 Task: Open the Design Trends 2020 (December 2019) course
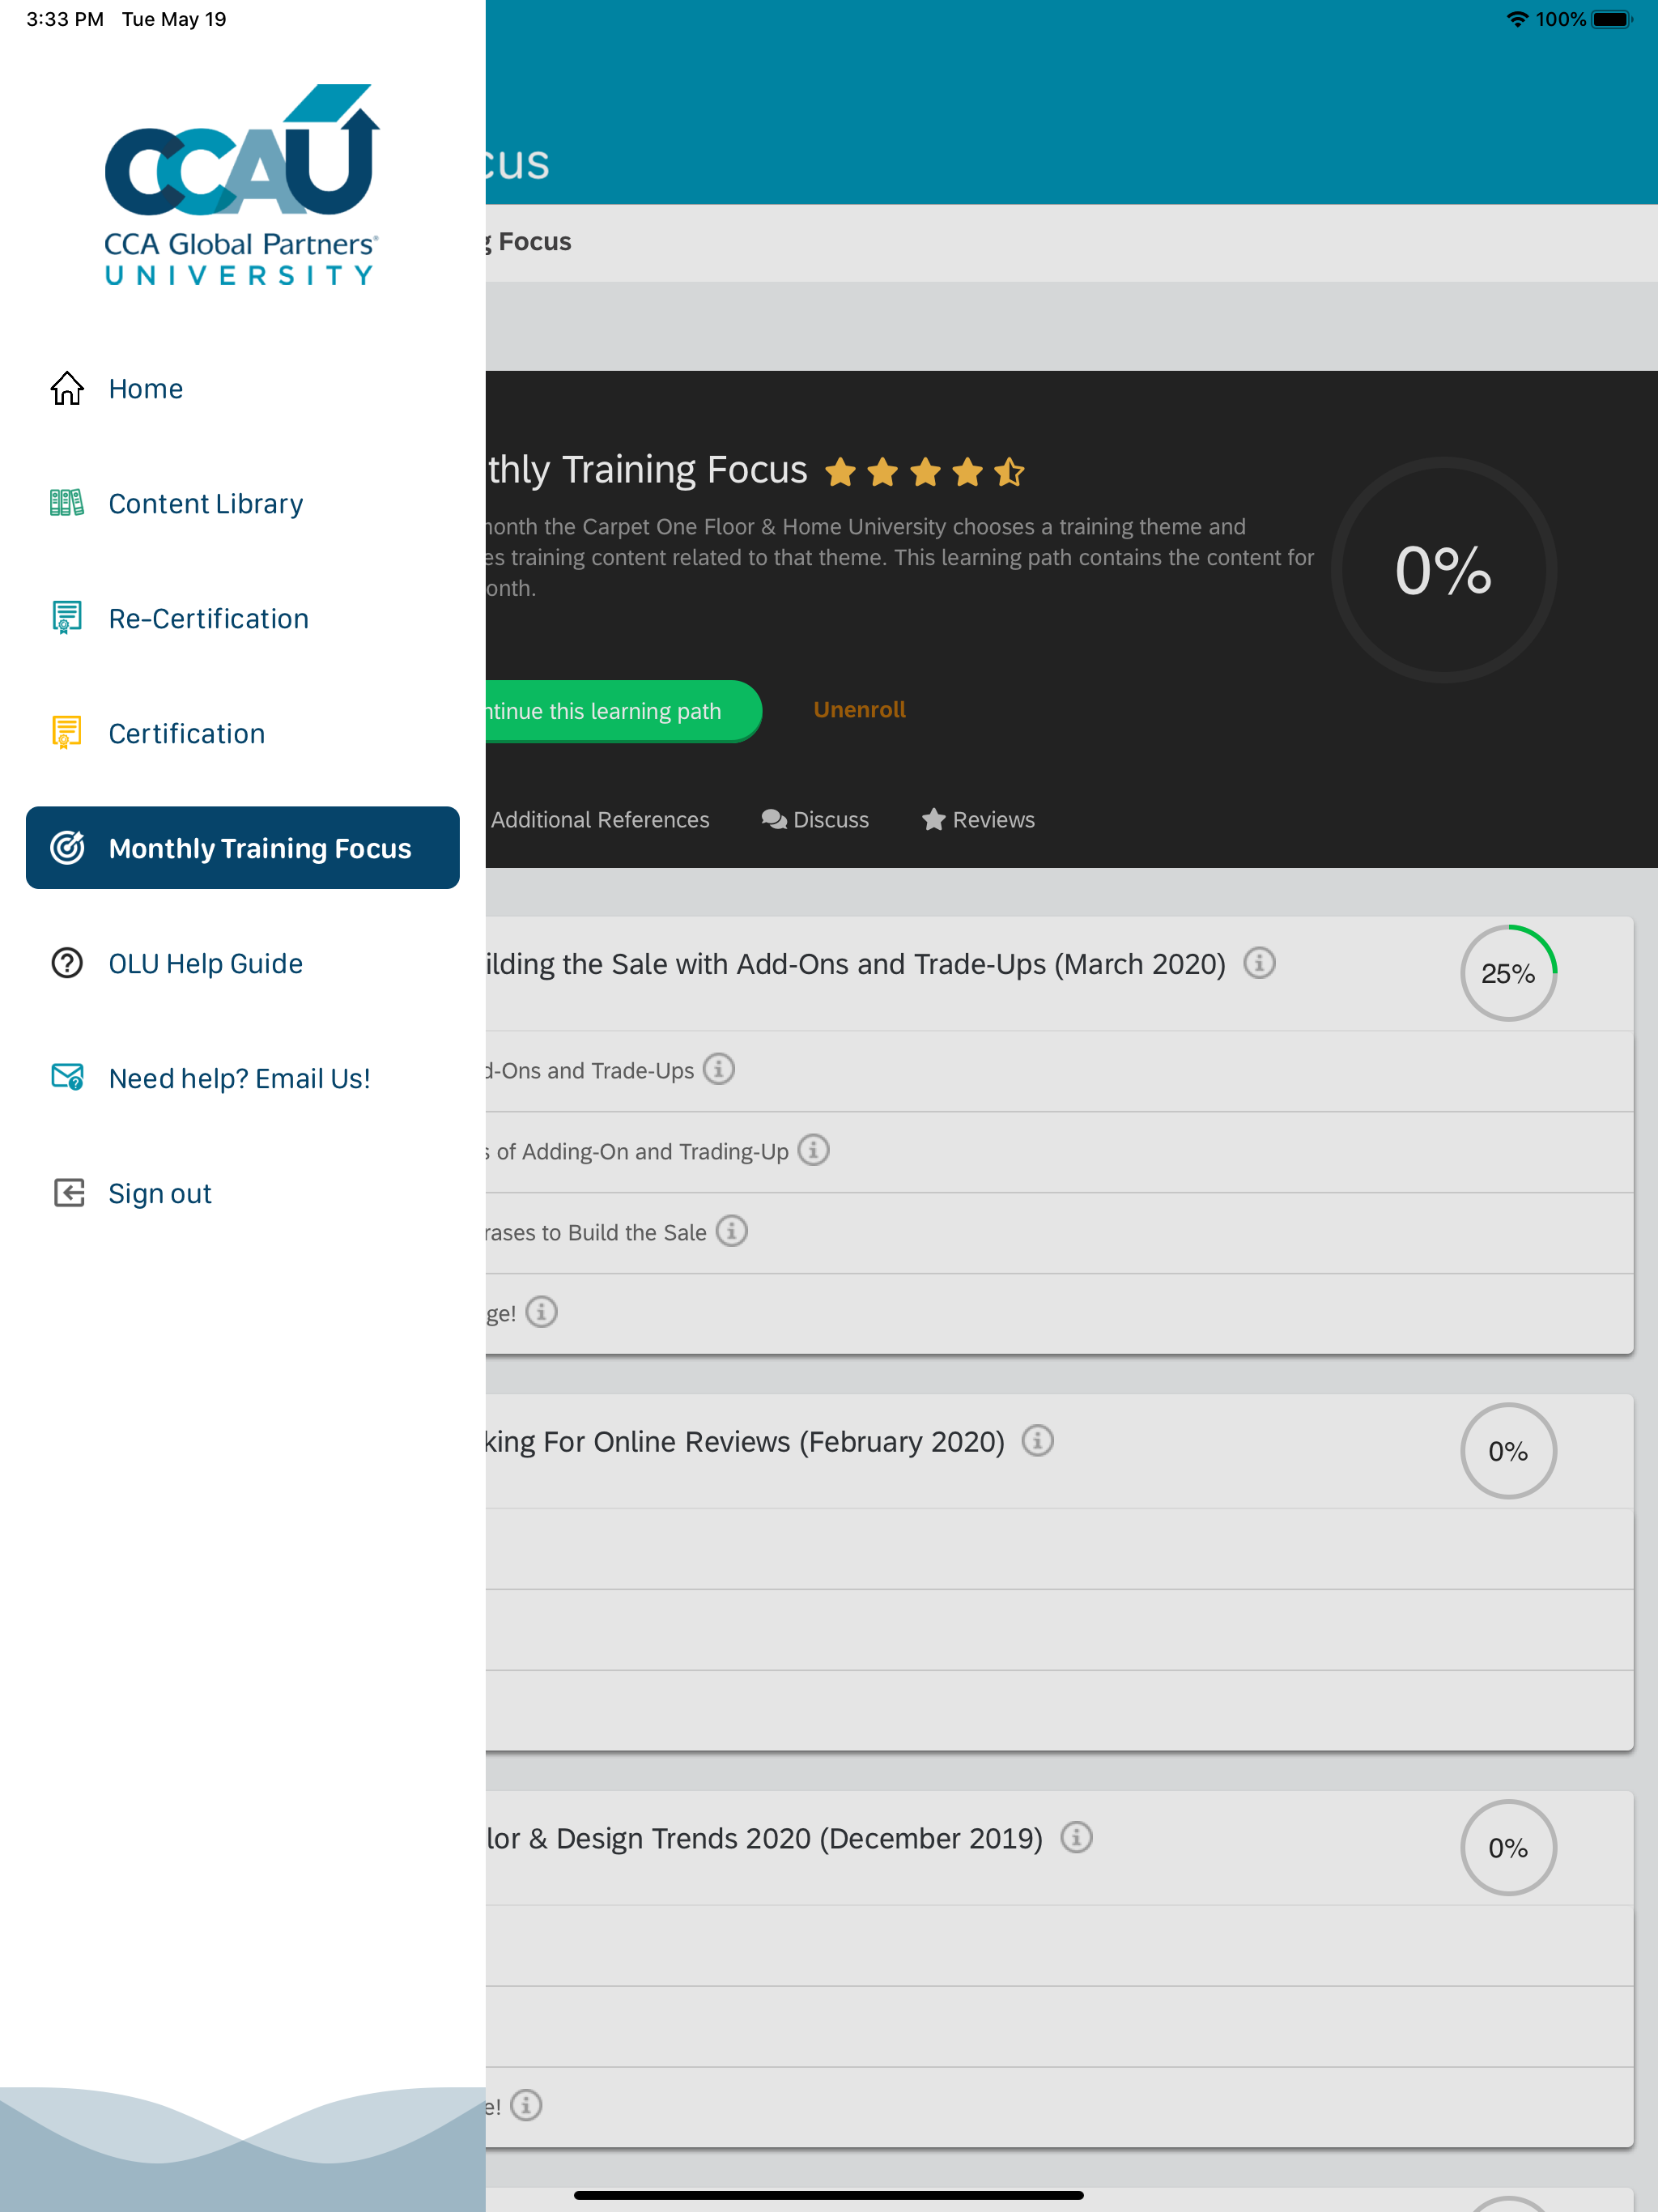coord(764,1839)
